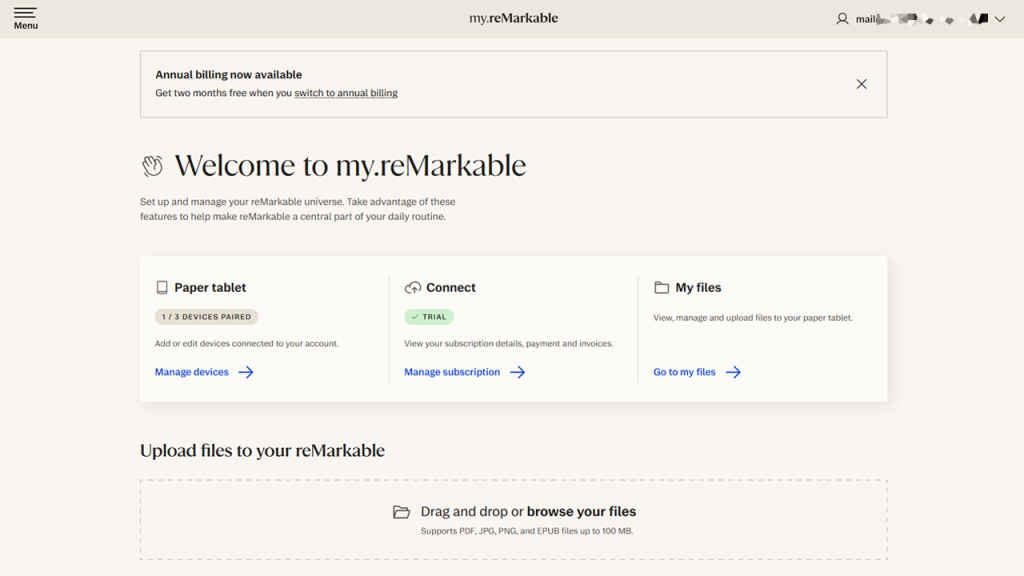Click the account person icon
Viewport: 1024px width, 576px height.
pyautogui.click(x=843, y=18)
